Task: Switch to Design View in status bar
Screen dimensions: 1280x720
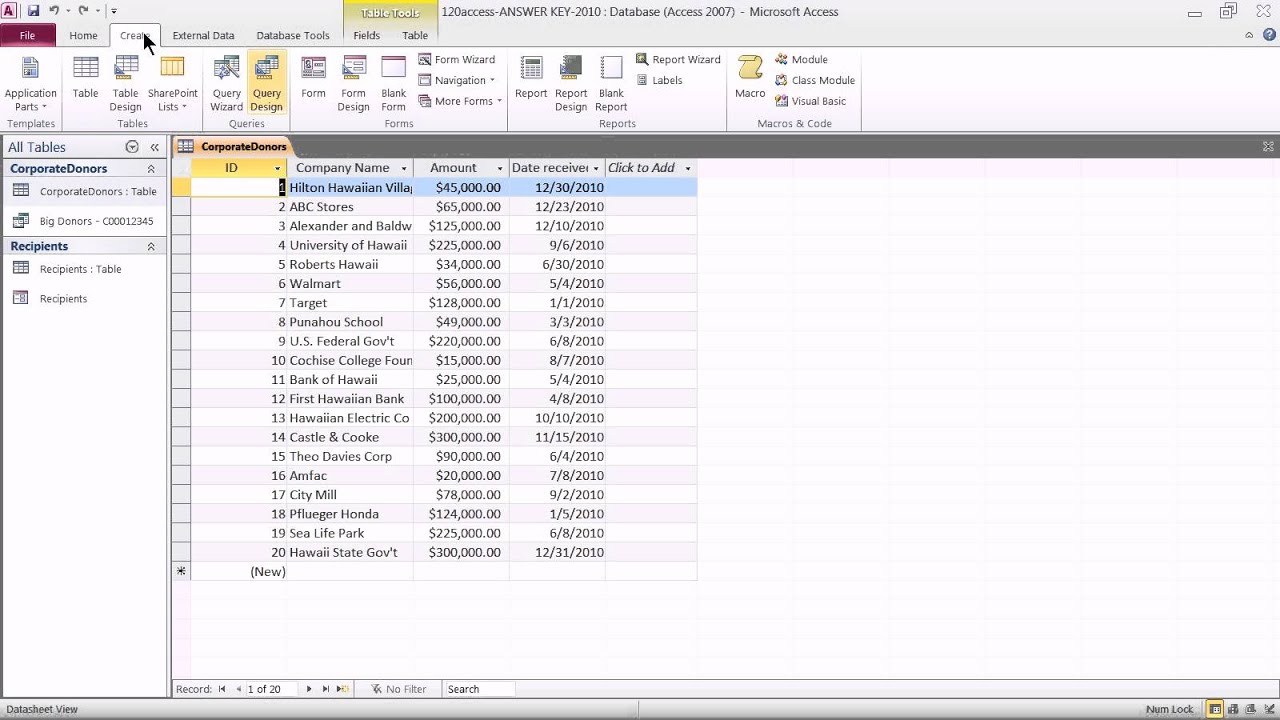Action: coord(1268,709)
